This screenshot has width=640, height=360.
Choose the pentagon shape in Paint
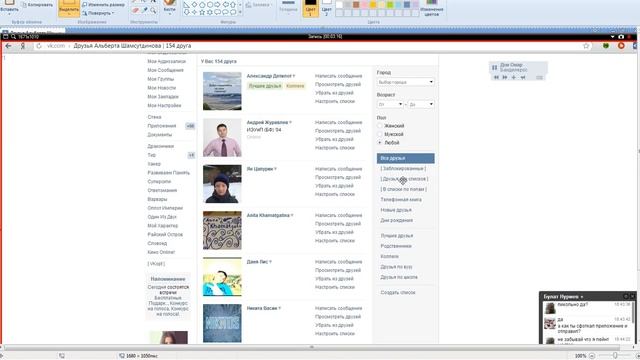click(202, 4)
